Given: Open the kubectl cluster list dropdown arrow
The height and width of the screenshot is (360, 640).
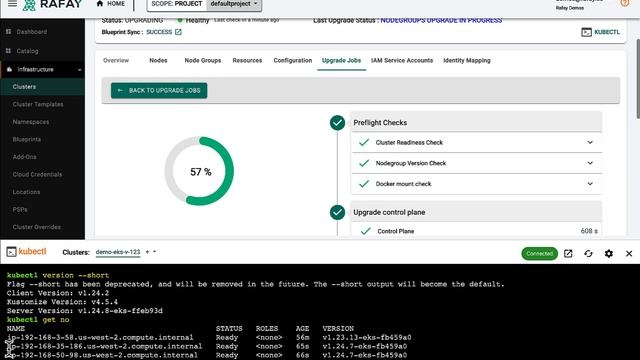Looking at the screenshot, I should (x=154, y=252).
